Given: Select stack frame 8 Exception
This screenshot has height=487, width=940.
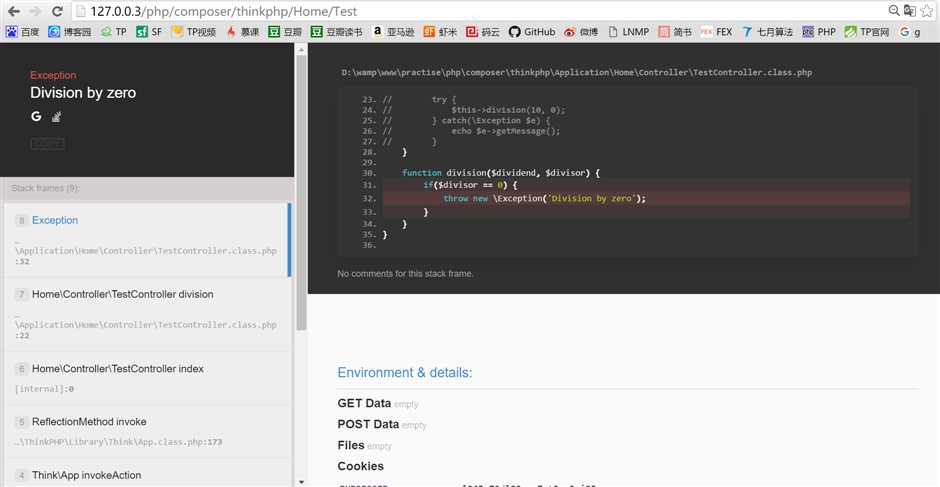Looking at the screenshot, I should pos(146,240).
